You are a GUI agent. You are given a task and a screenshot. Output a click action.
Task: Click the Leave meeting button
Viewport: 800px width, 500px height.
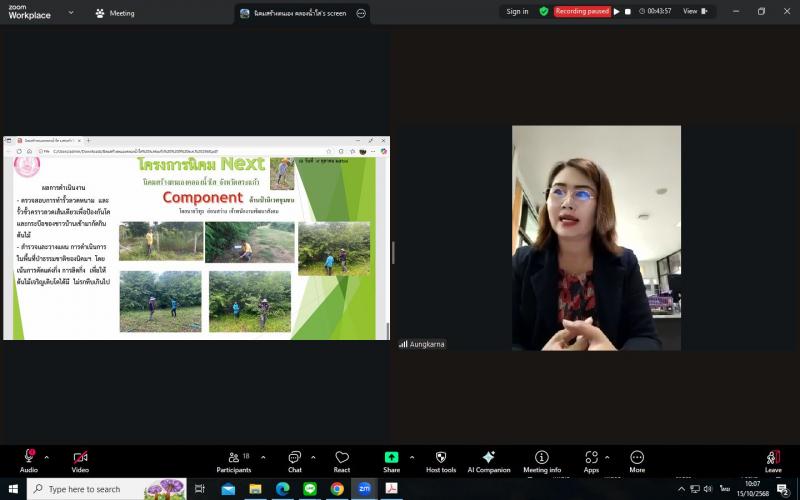[773, 461]
